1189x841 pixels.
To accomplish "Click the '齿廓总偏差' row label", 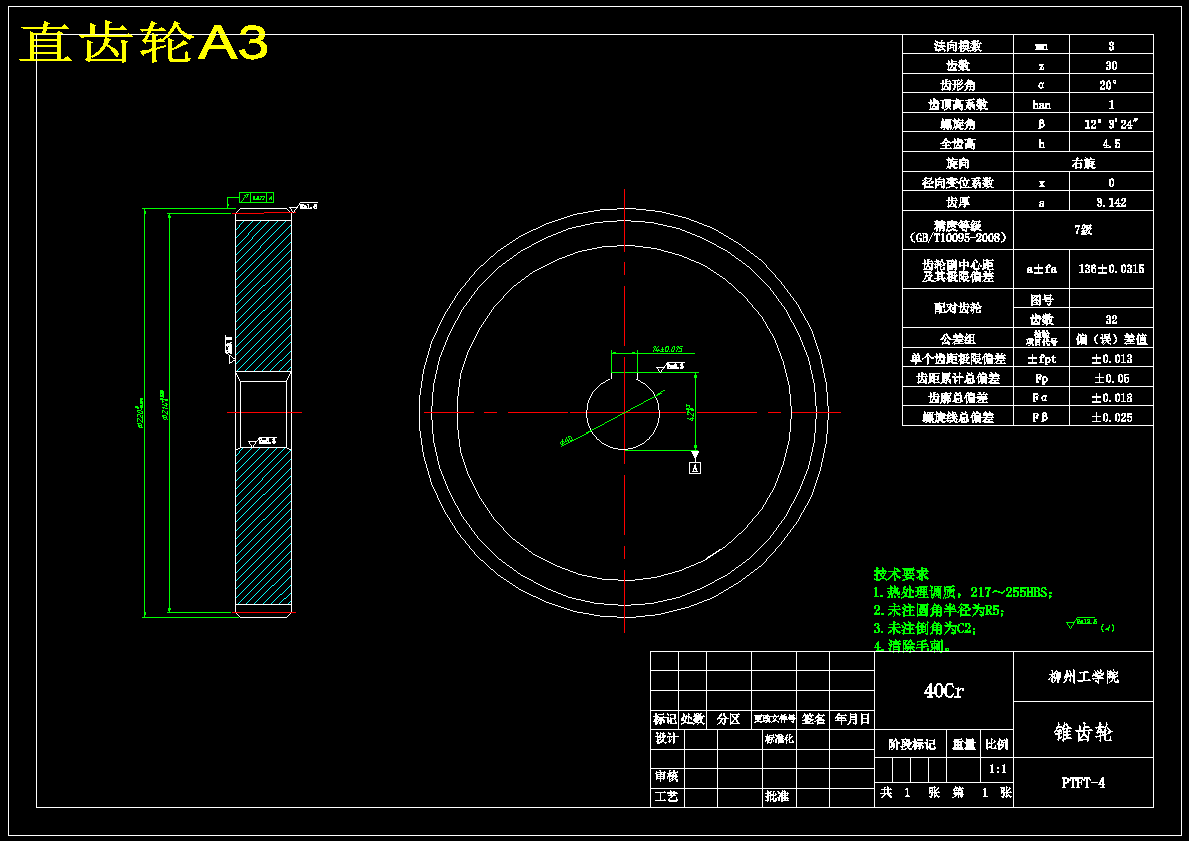I will coord(958,397).
